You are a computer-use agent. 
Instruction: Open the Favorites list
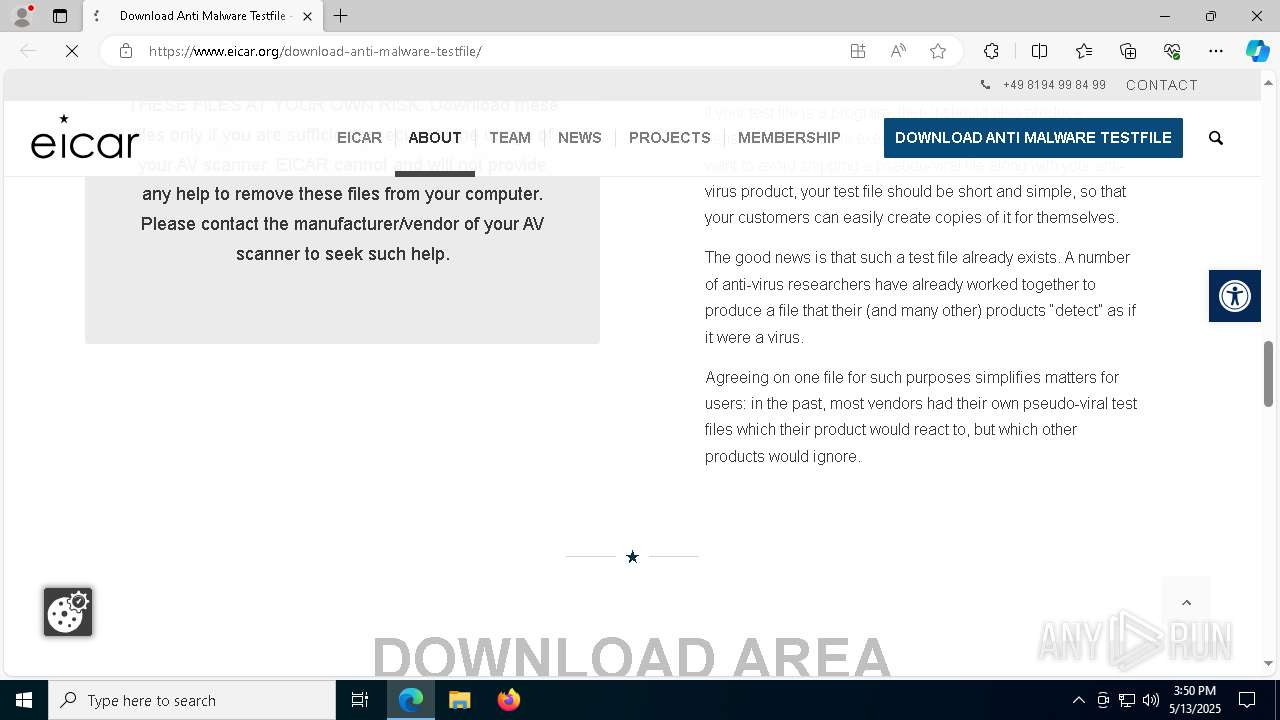[x=1084, y=51]
